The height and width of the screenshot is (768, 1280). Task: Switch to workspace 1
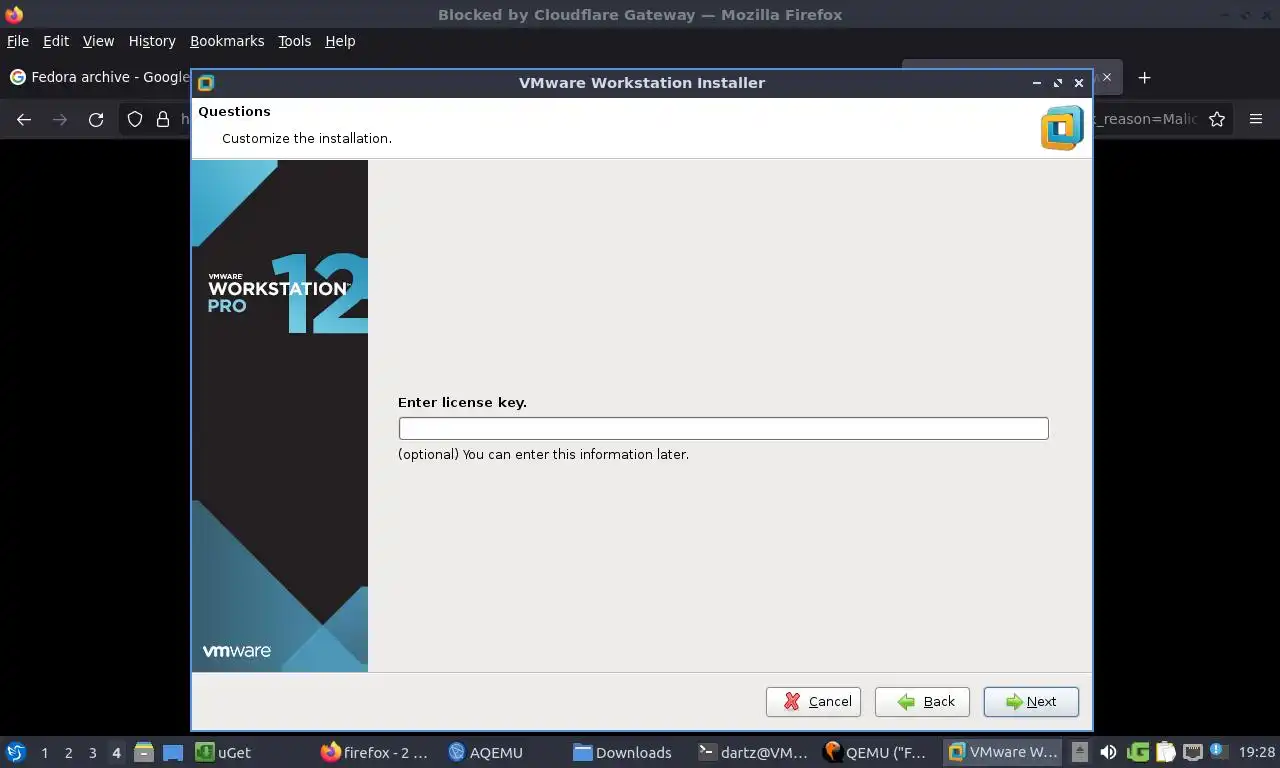tap(44, 753)
